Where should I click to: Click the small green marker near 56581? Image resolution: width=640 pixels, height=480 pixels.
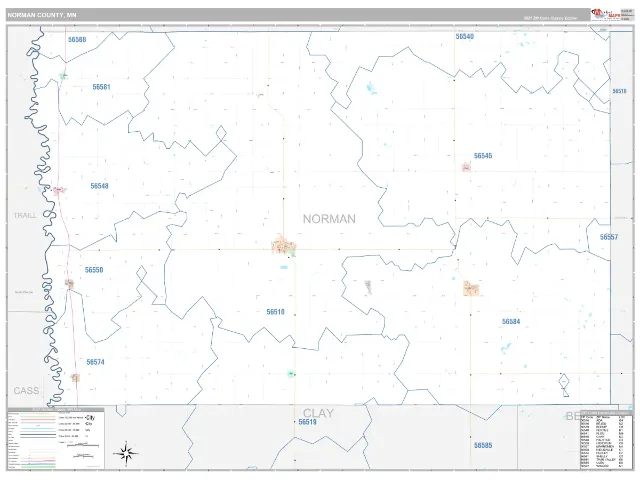[63, 76]
